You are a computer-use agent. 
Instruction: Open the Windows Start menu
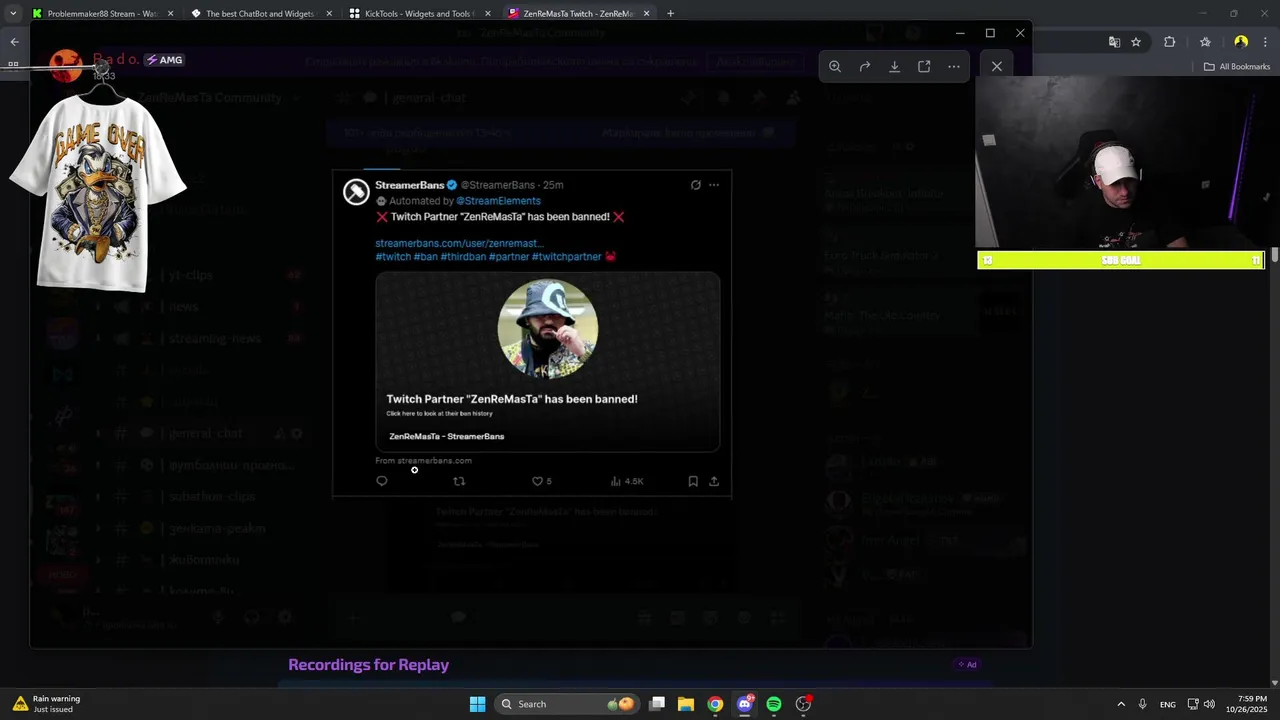(477, 704)
